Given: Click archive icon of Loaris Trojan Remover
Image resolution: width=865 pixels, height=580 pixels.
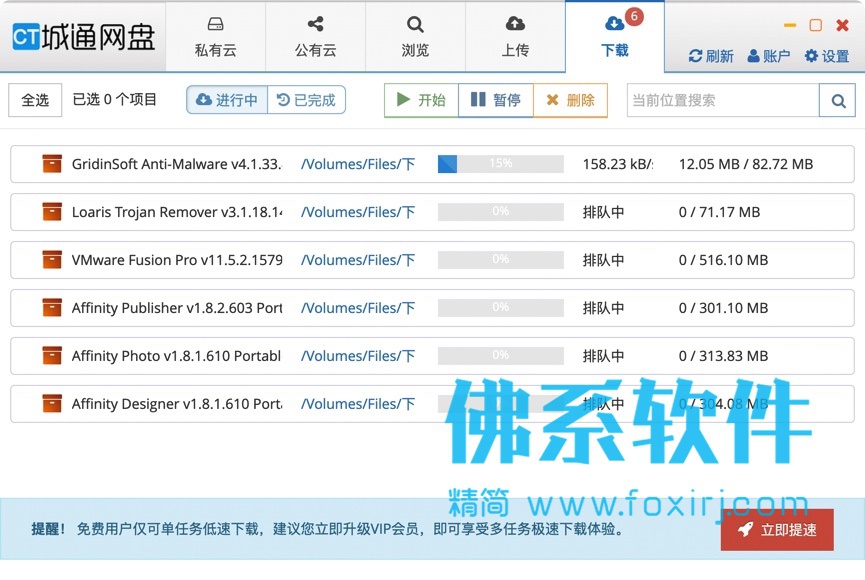Looking at the screenshot, I should click(x=52, y=212).
